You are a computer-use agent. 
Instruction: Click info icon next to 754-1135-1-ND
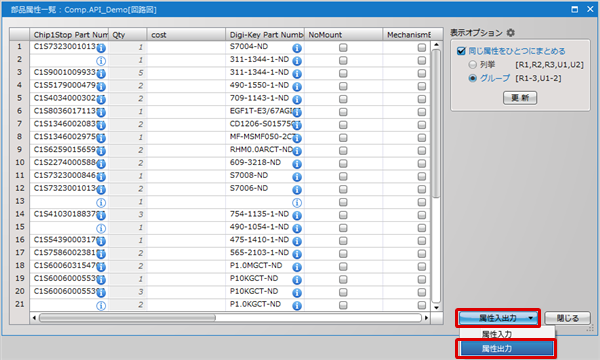point(297,216)
